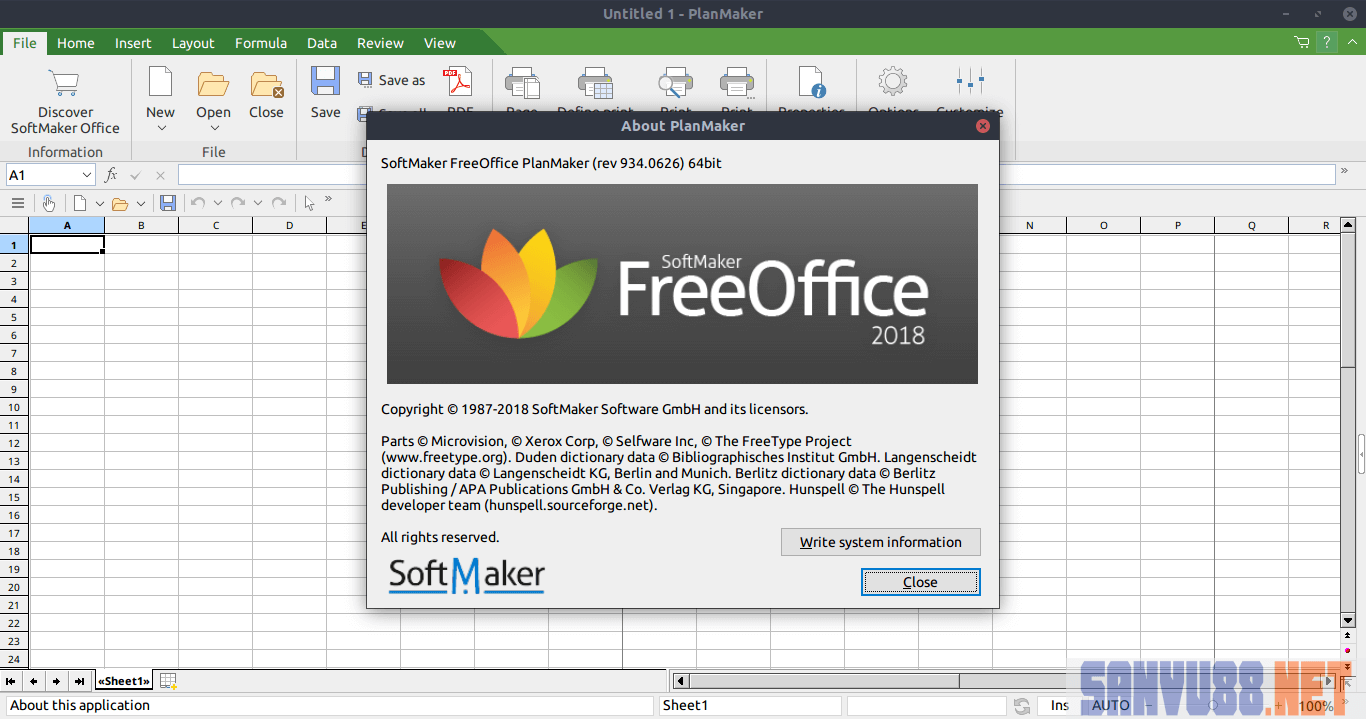This screenshot has width=1366, height=719.
Task: Open the Undo history dropdown arrow
Action: coord(218,204)
